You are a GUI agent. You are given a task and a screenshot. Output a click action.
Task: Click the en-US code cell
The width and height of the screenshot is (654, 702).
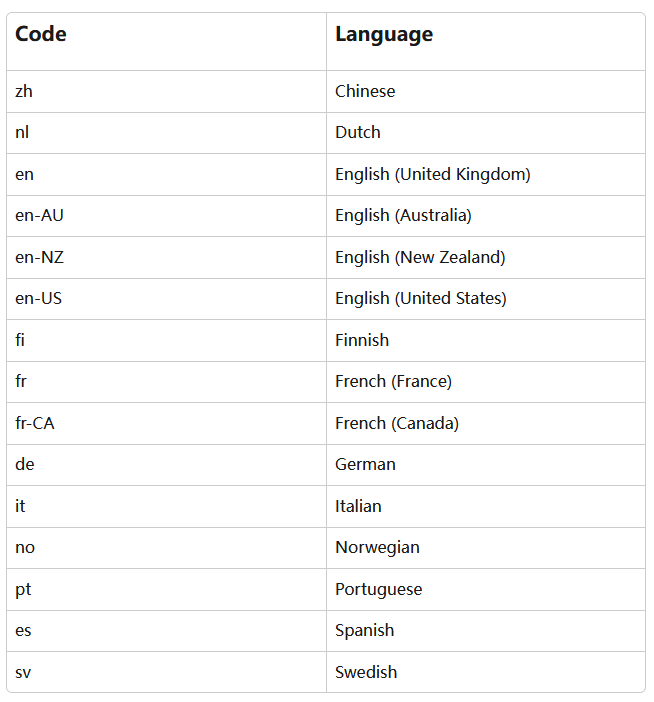[x=38, y=298]
